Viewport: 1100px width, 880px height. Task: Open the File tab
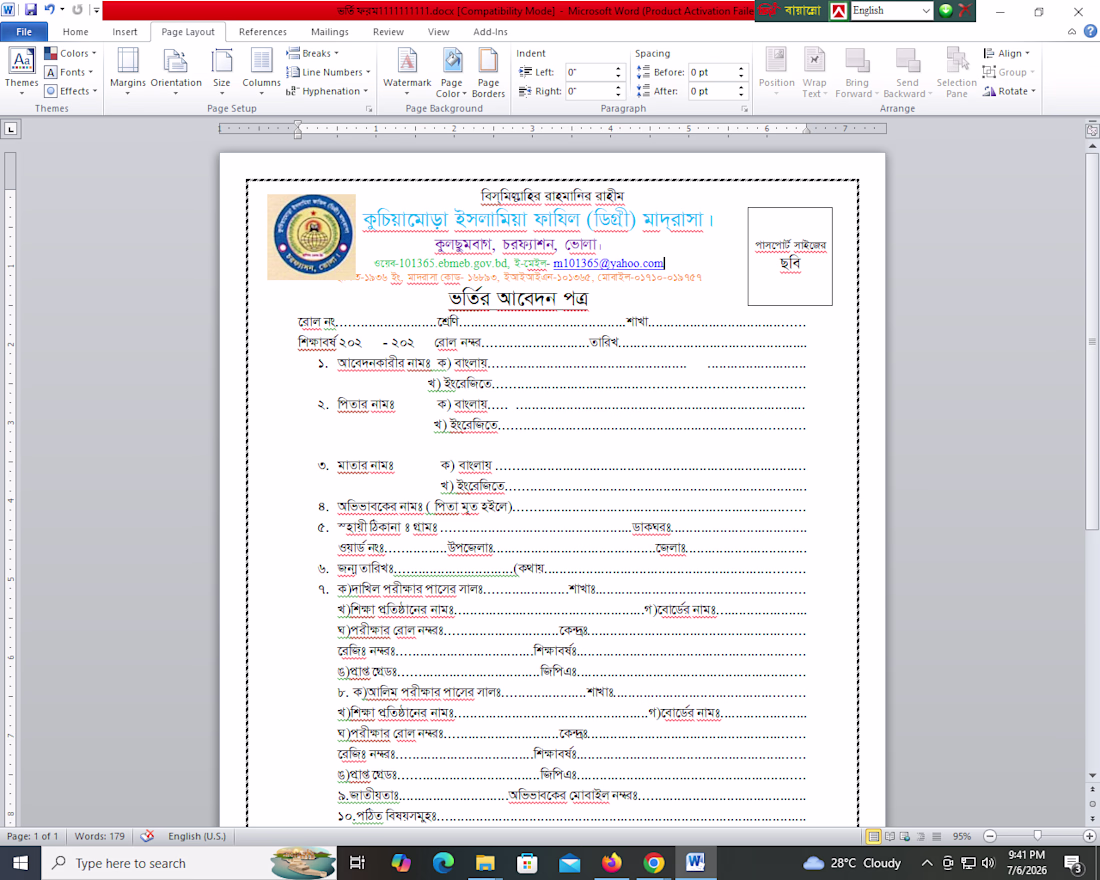[24, 32]
